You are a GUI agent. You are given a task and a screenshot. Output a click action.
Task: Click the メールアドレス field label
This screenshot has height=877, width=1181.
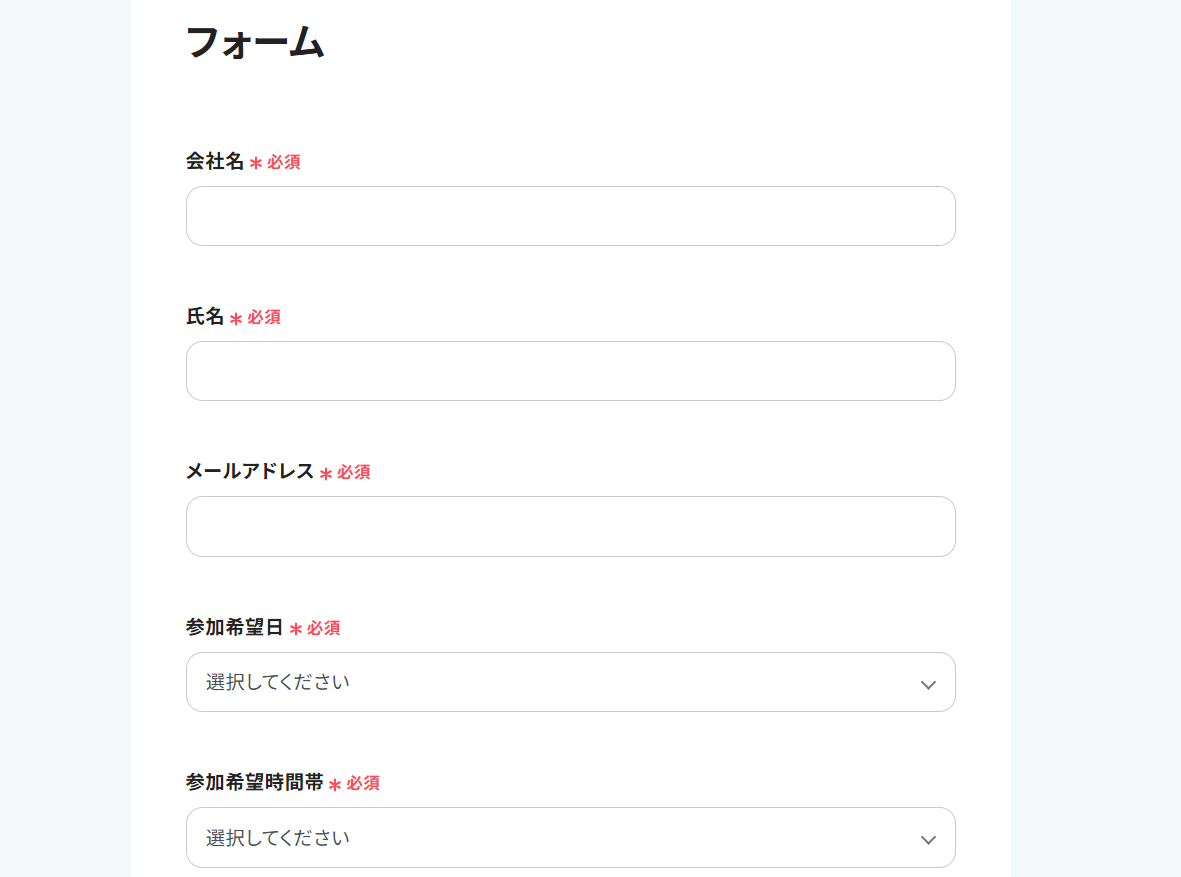click(x=250, y=471)
